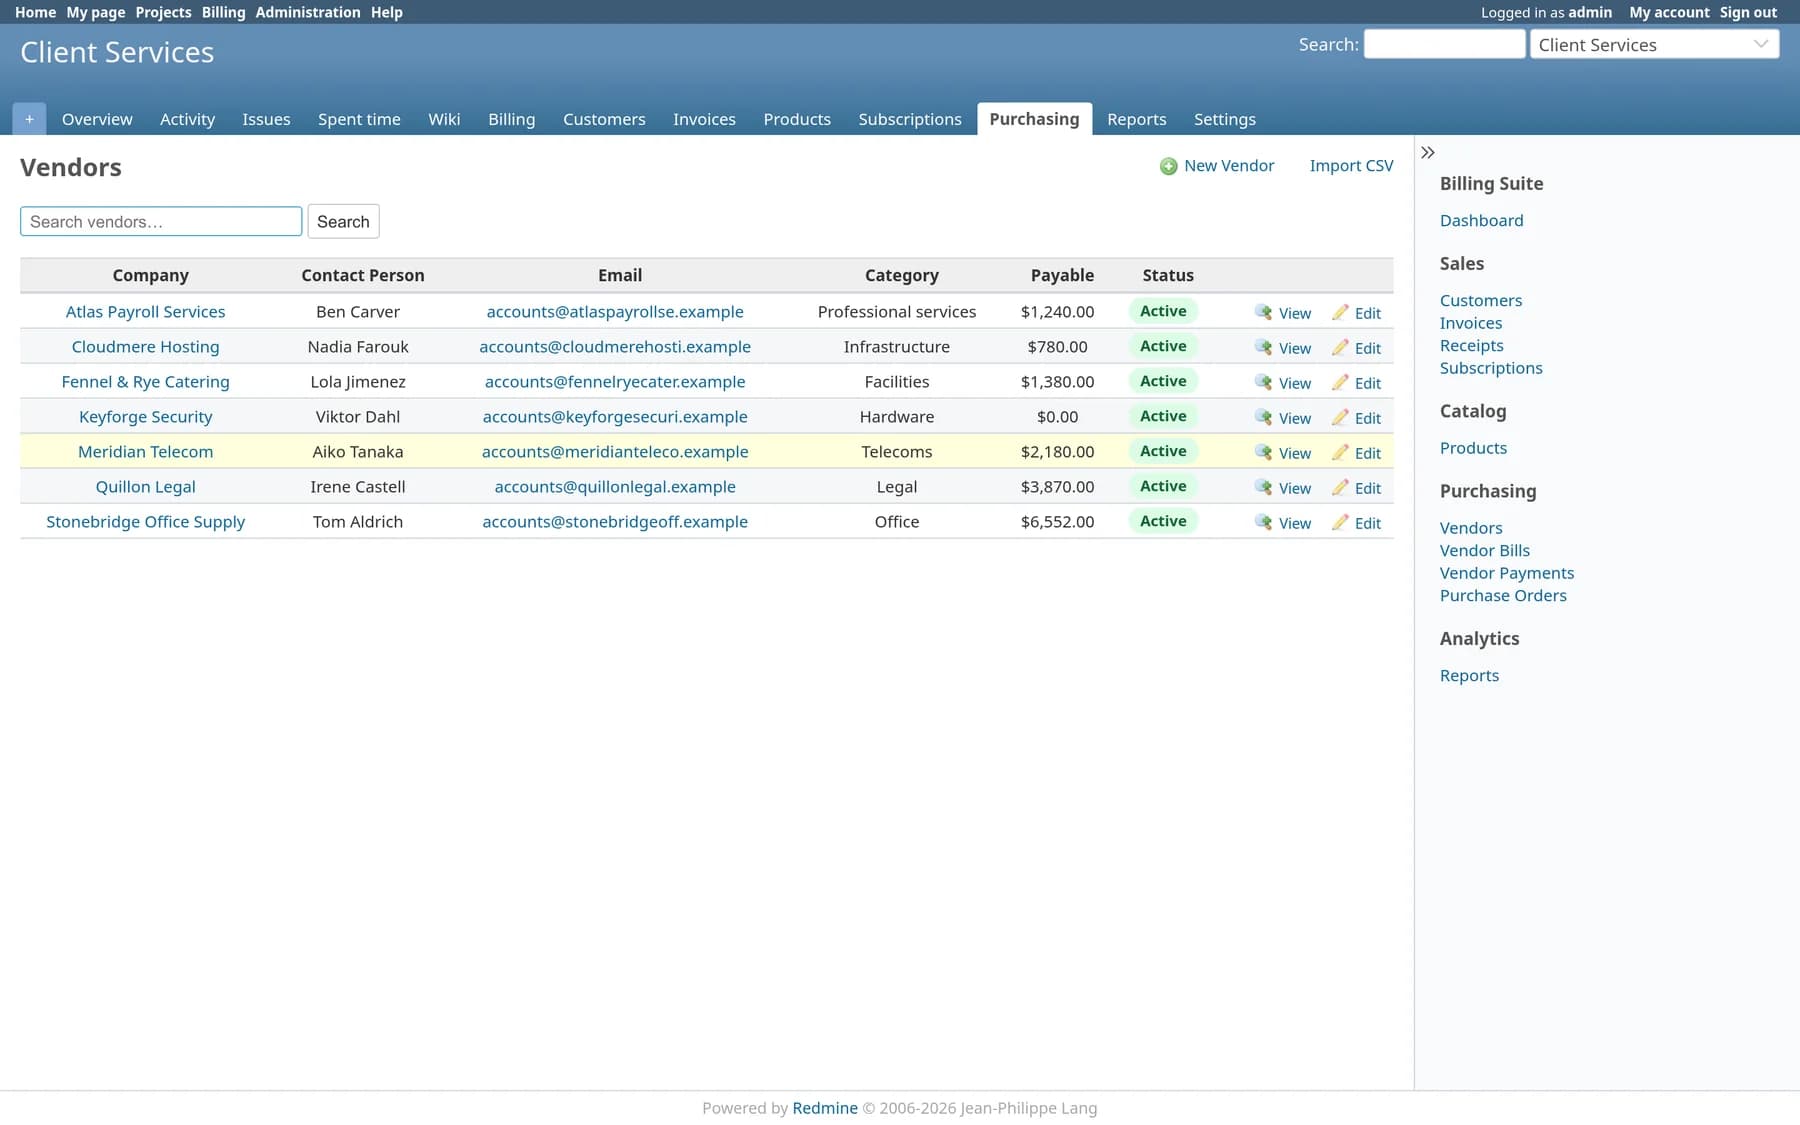Image resolution: width=1800 pixels, height=1125 pixels.
Task: Click the View magnifier icon for Stonebridge Office Supply
Action: pos(1264,522)
